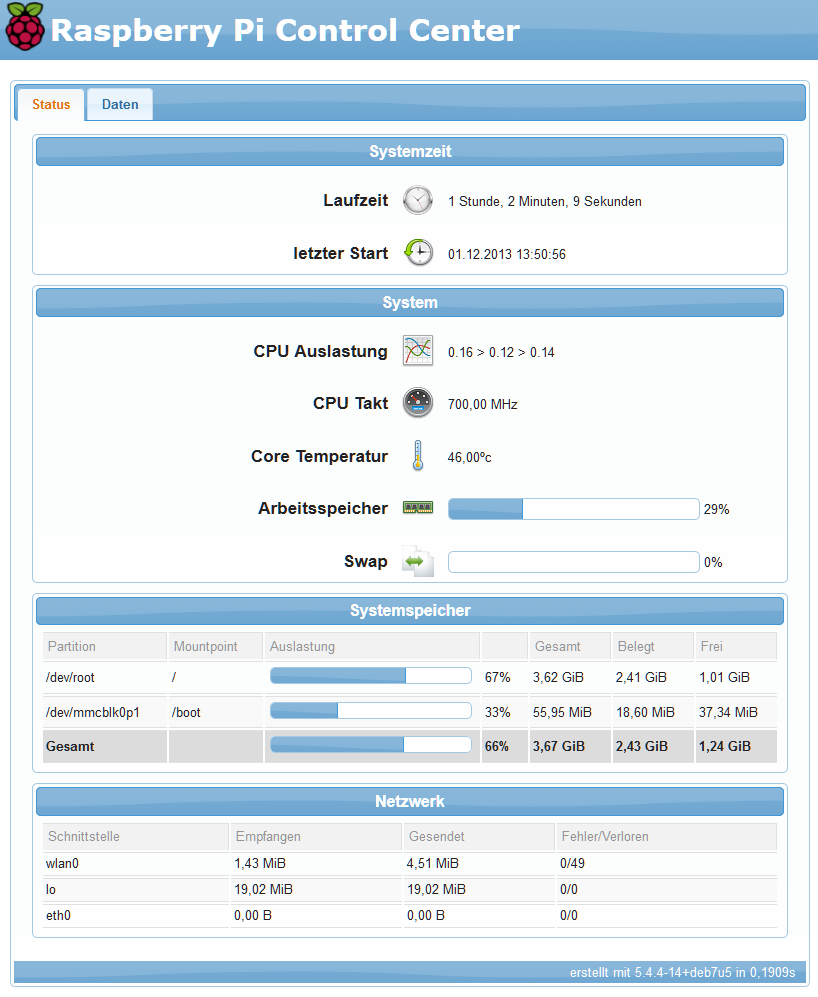Click the /dev/mmcblk0p1 usage bar
Image resolution: width=818 pixels, height=997 pixels.
[371, 711]
